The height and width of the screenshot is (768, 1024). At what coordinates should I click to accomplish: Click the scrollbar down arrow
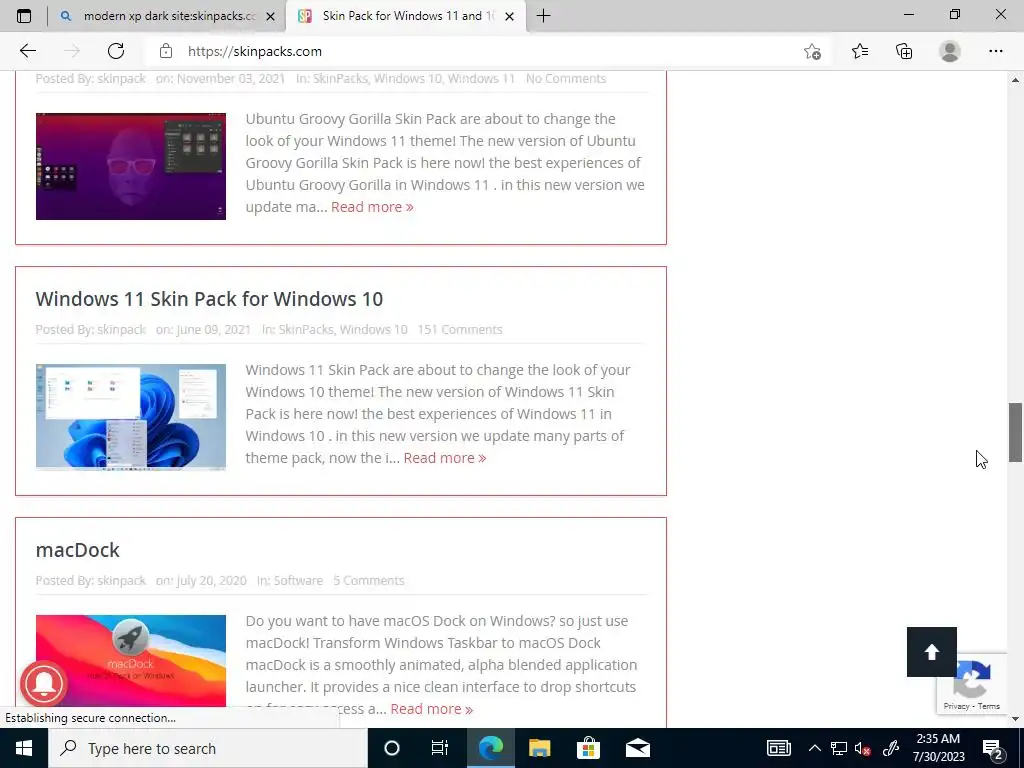coord(1016,719)
